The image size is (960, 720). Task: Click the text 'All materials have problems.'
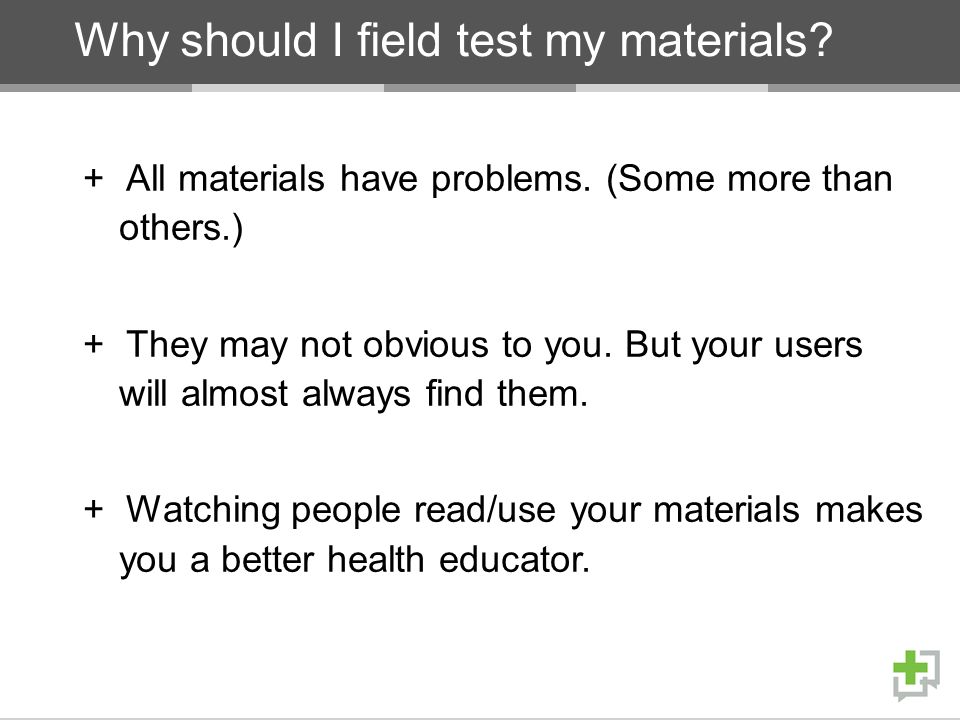pos(359,179)
